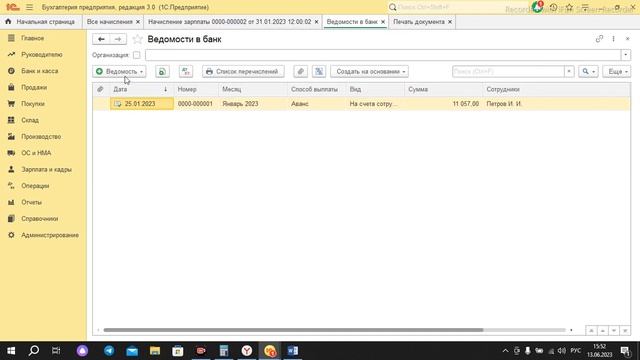The height and width of the screenshot is (360, 640).
Task: Open the three-dot form options menu
Action: pyautogui.click(x=613, y=39)
